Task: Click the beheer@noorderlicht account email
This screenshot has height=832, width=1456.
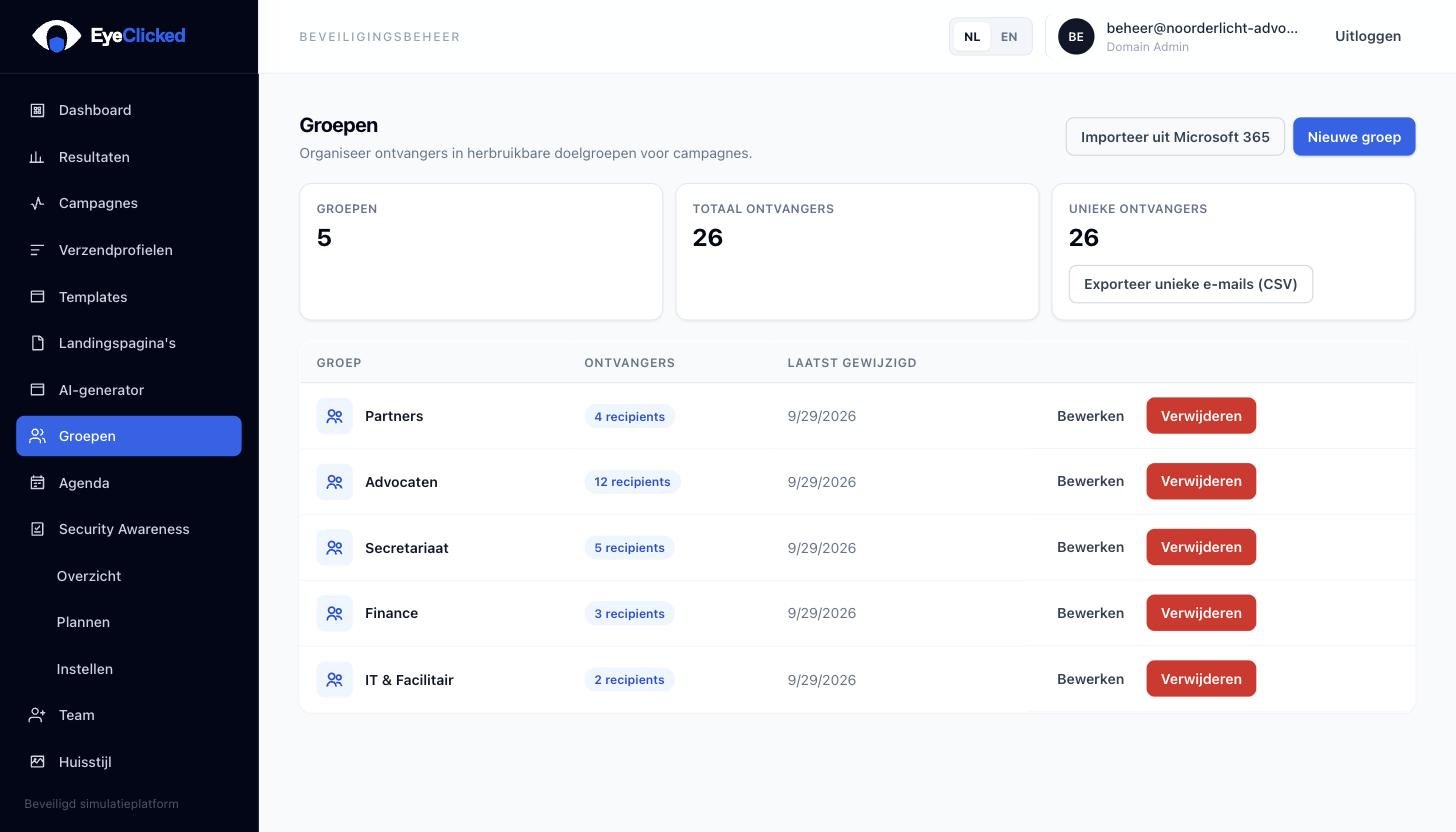Action: (x=1202, y=28)
